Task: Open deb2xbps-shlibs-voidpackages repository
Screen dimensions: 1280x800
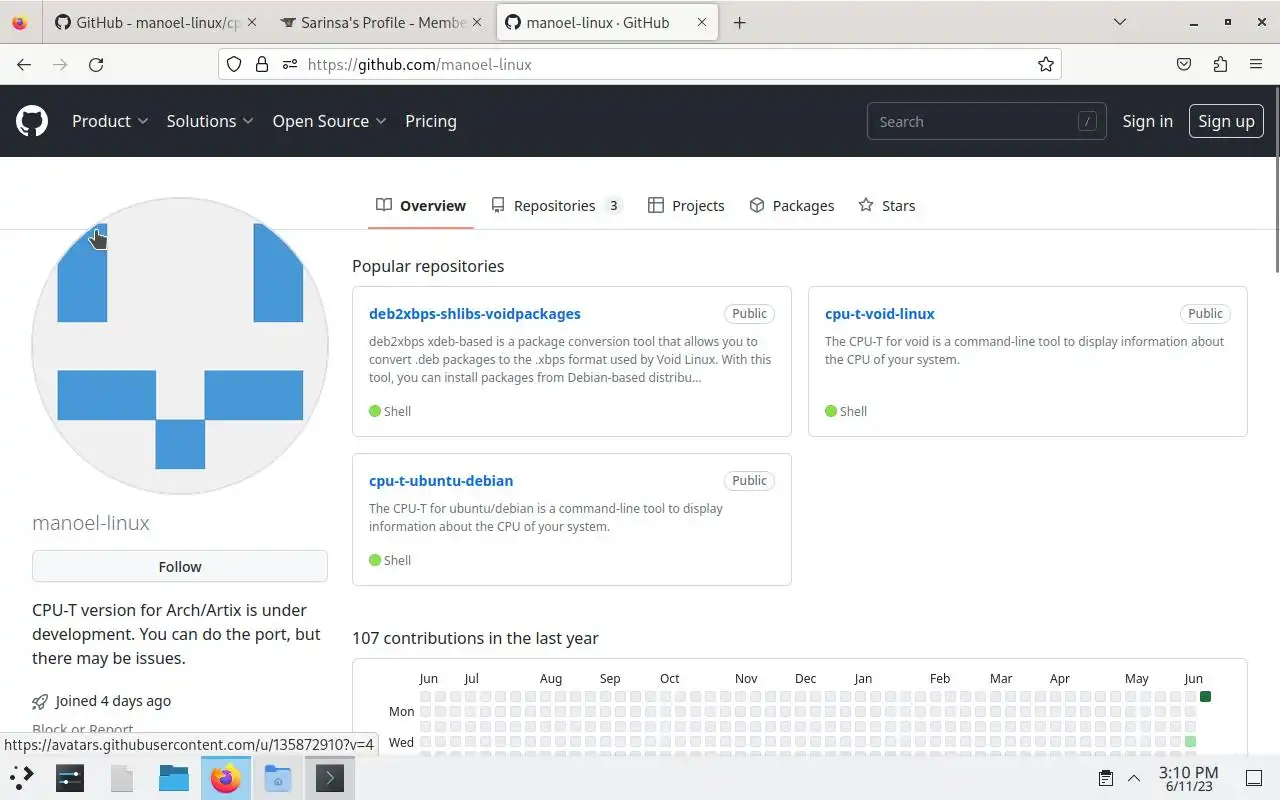Action: pos(475,313)
